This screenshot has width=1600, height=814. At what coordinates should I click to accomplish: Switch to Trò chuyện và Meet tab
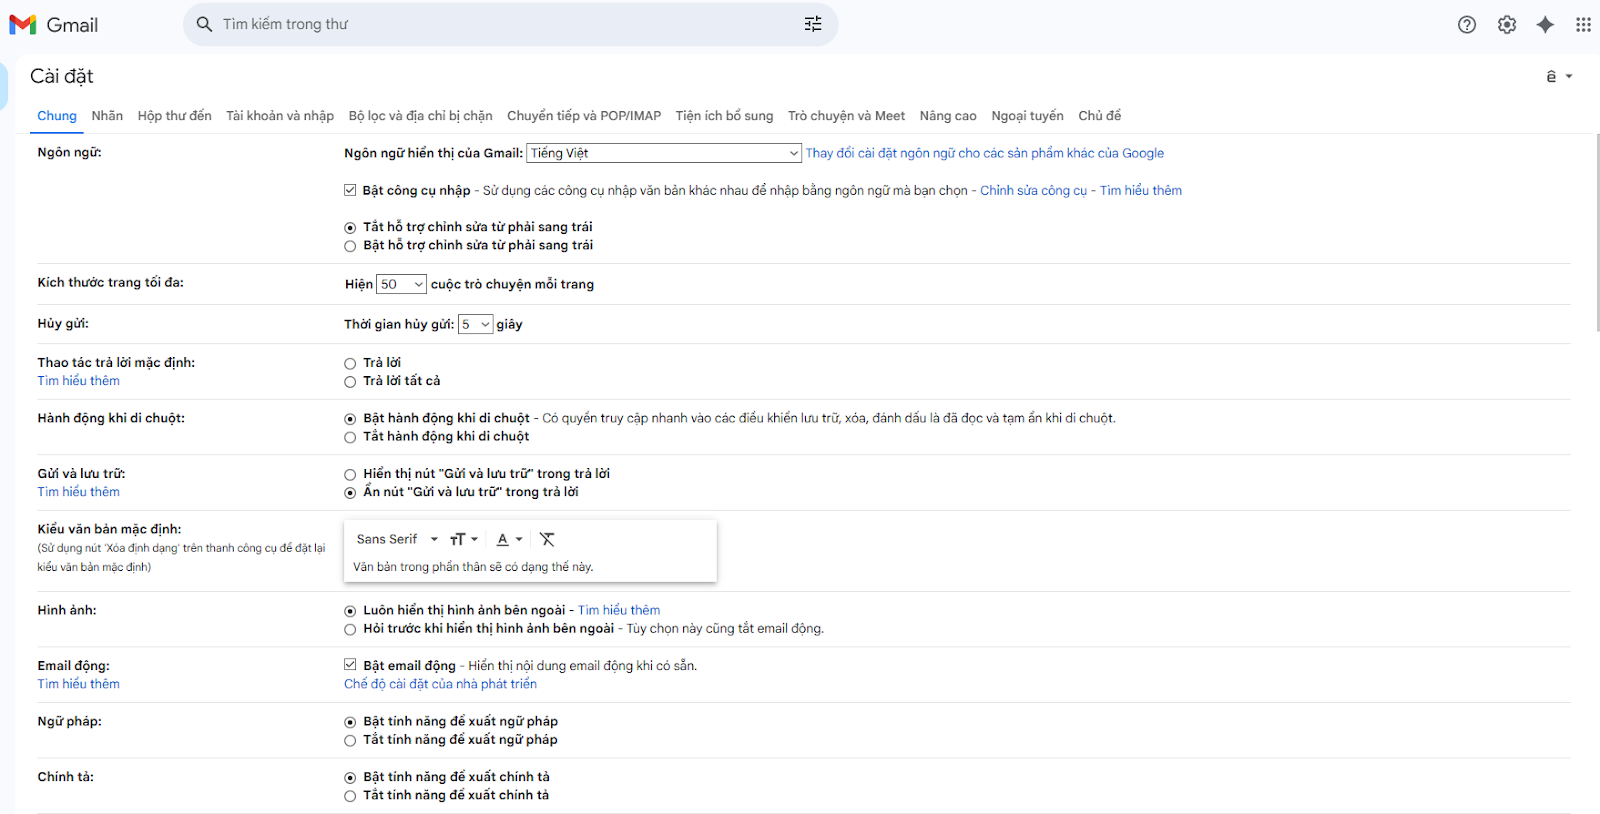pos(846,116)
